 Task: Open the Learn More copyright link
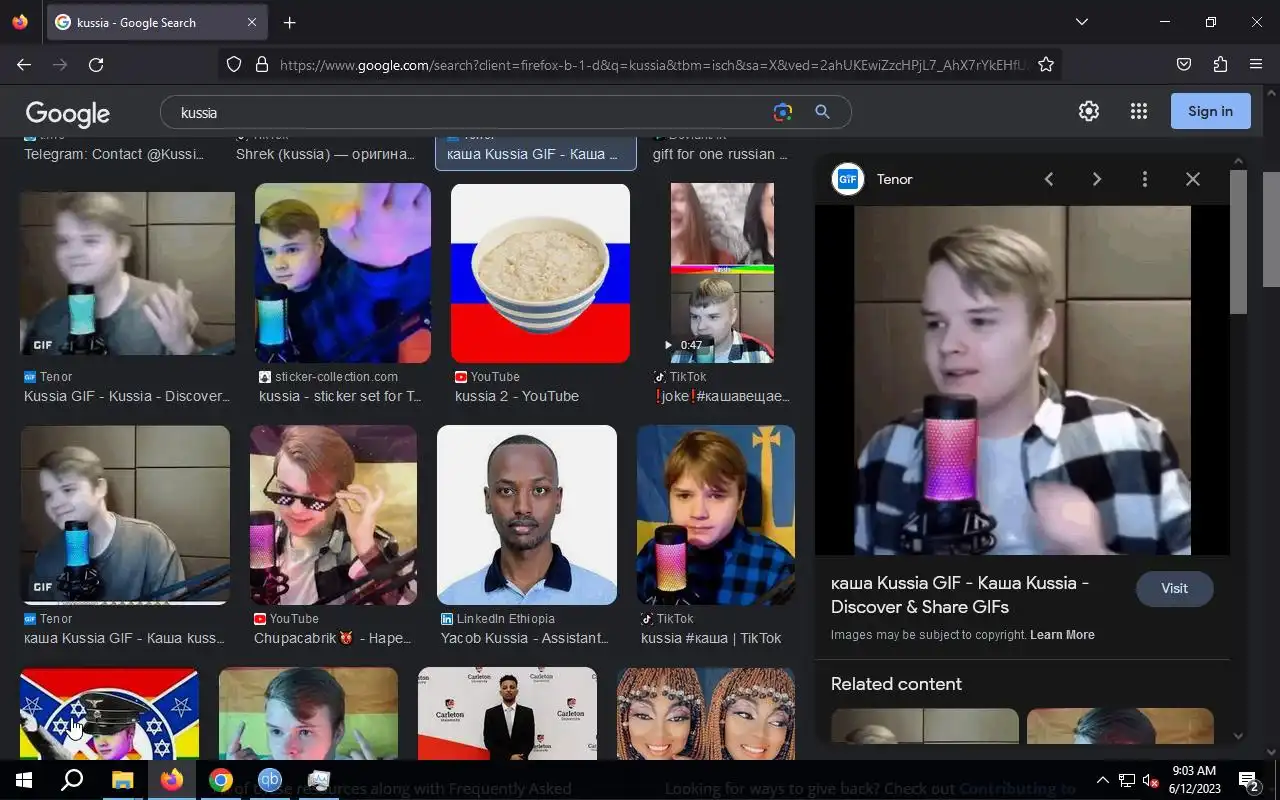1062,635
